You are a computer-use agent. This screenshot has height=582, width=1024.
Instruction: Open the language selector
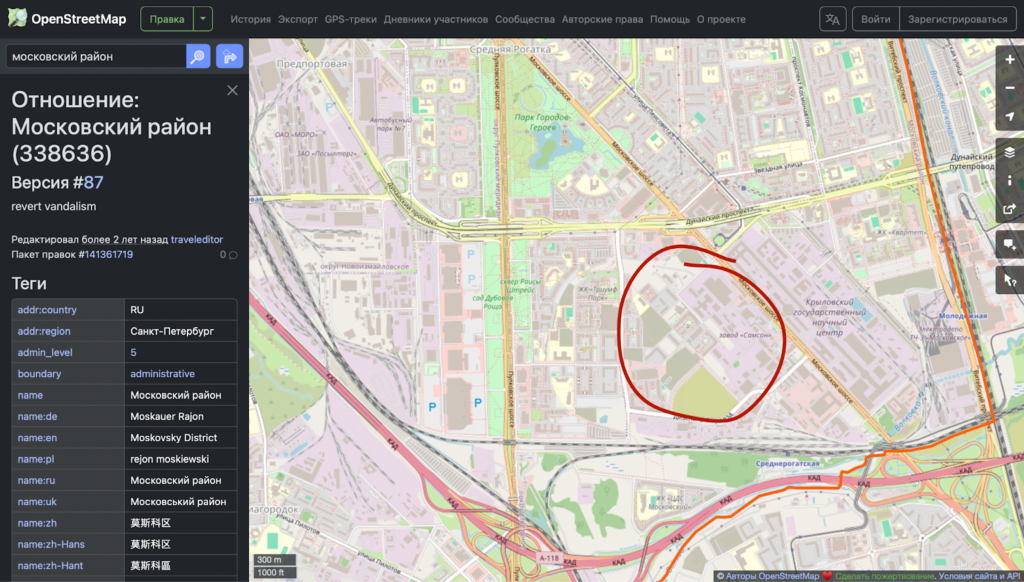[x=832, y=19]
